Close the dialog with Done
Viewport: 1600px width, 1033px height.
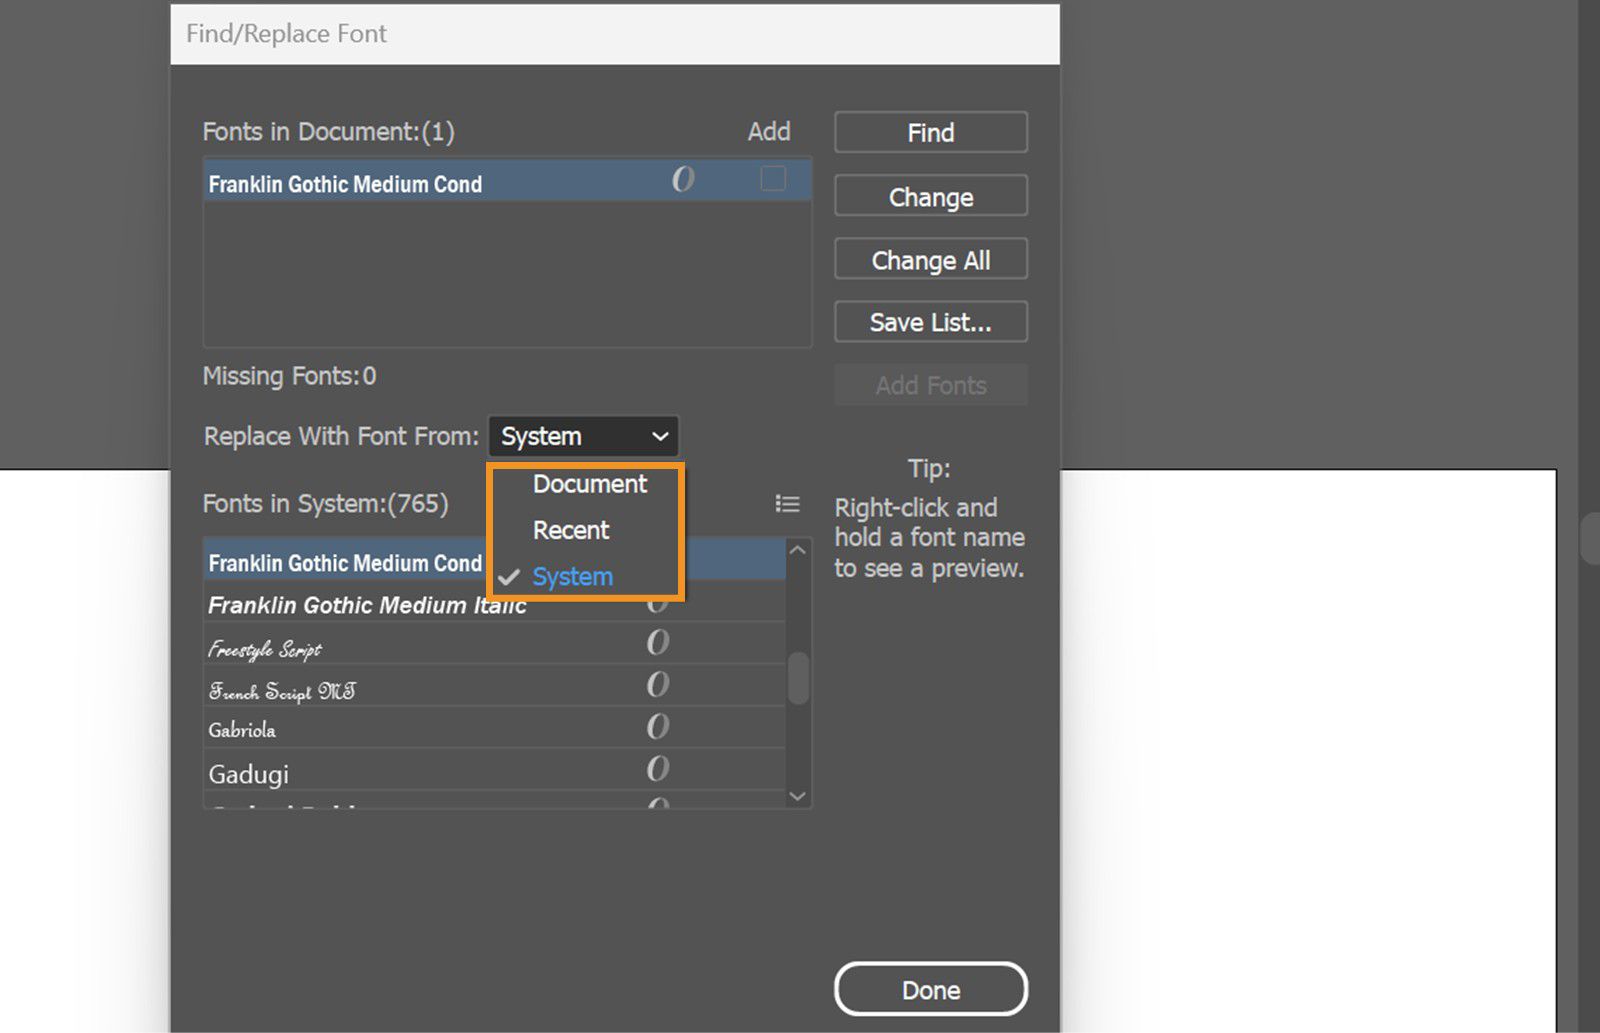tap(930, 989)
